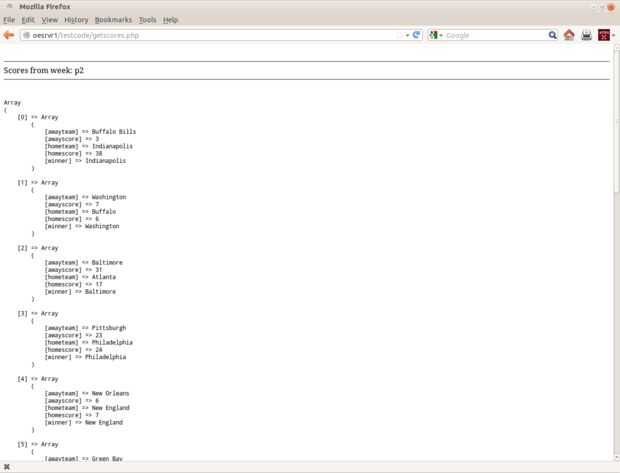Image resolution: width=620 pixels, height=473 pixels.
Task: Click the '[winner] => Baltimore' line
Action: 80,292
